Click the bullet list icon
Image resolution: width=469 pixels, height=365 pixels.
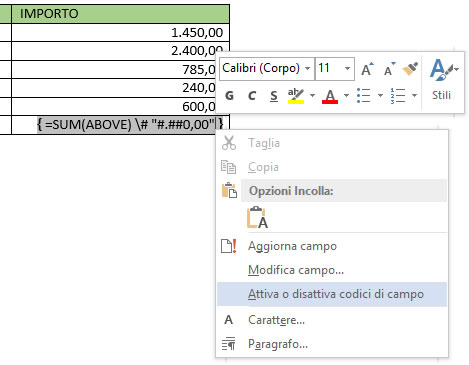(x=364, y=96)
